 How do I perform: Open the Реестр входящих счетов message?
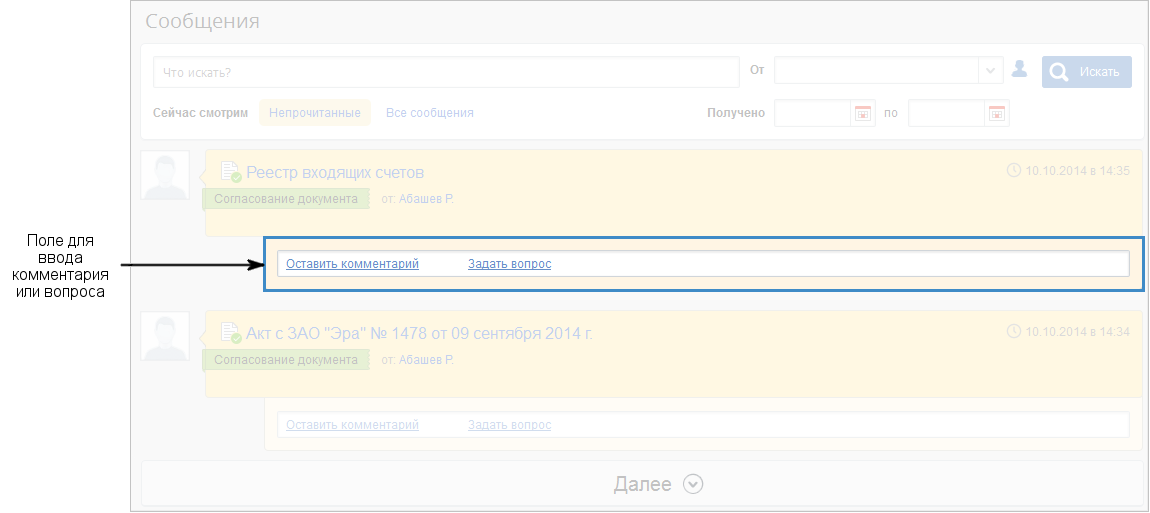click(335, 172)
